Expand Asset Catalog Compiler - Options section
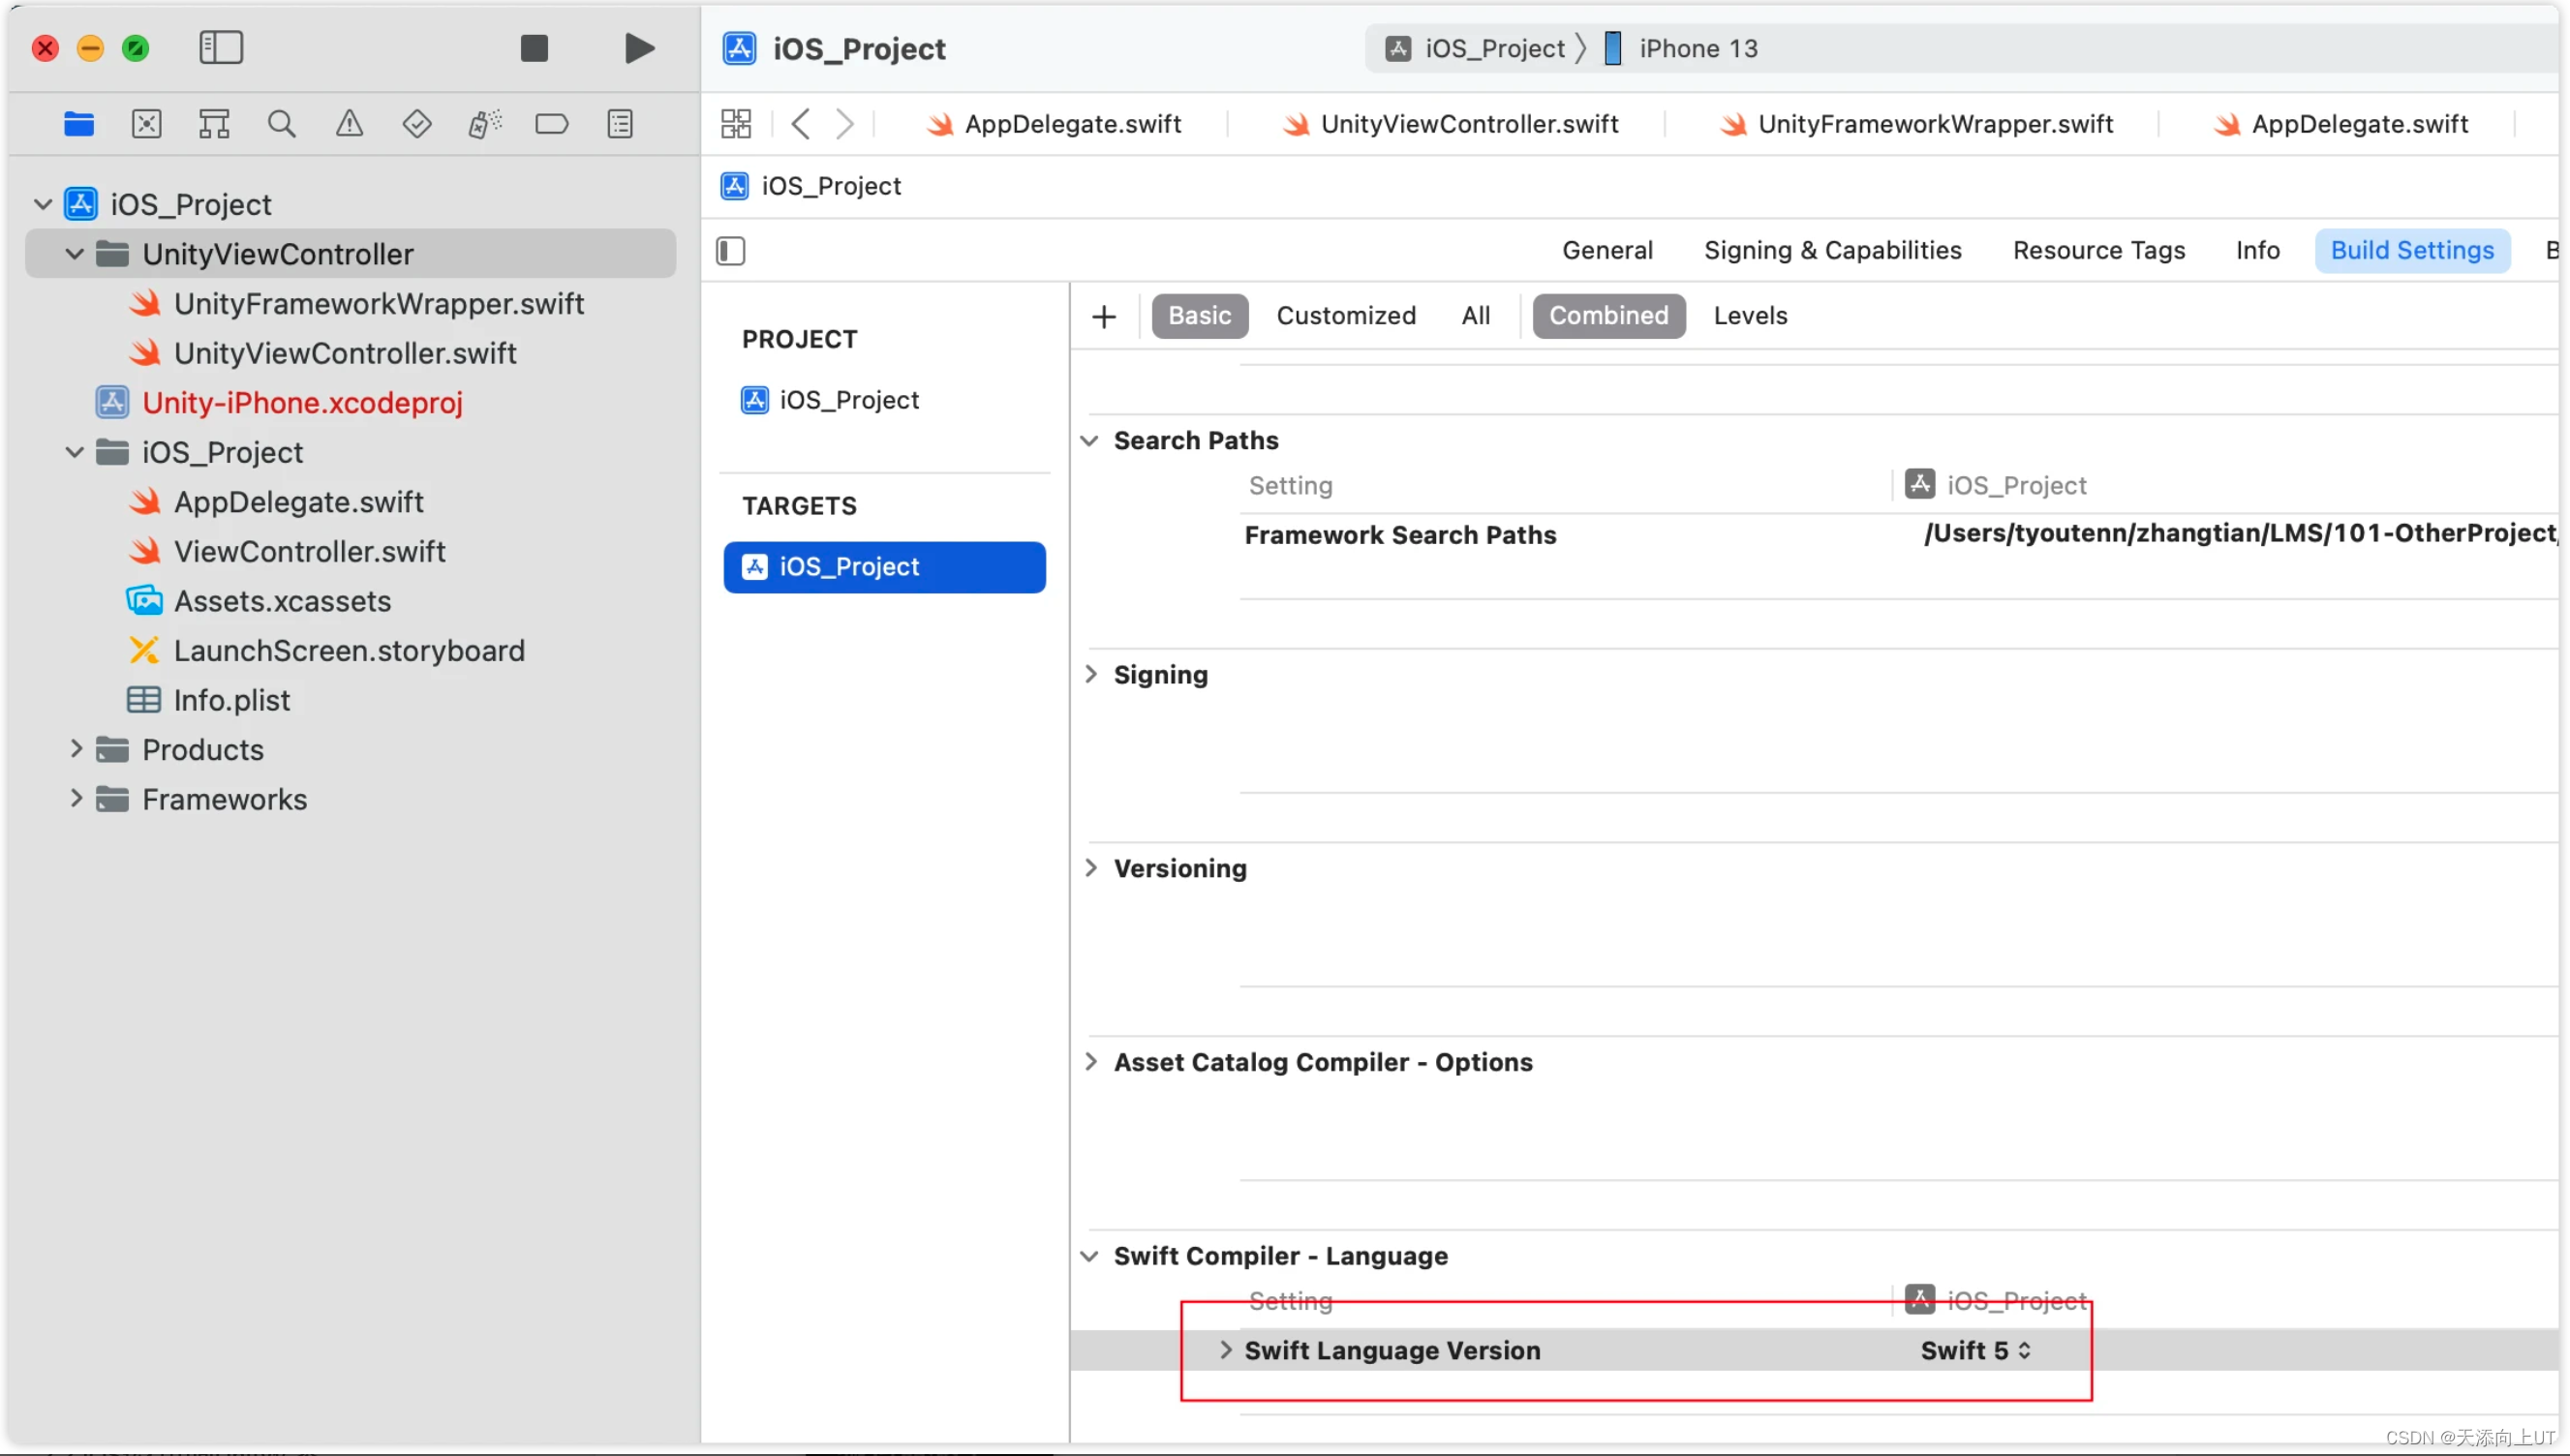Image resolution: width=2570 pixels, height=1456 pixels. pos(1090,1062)
